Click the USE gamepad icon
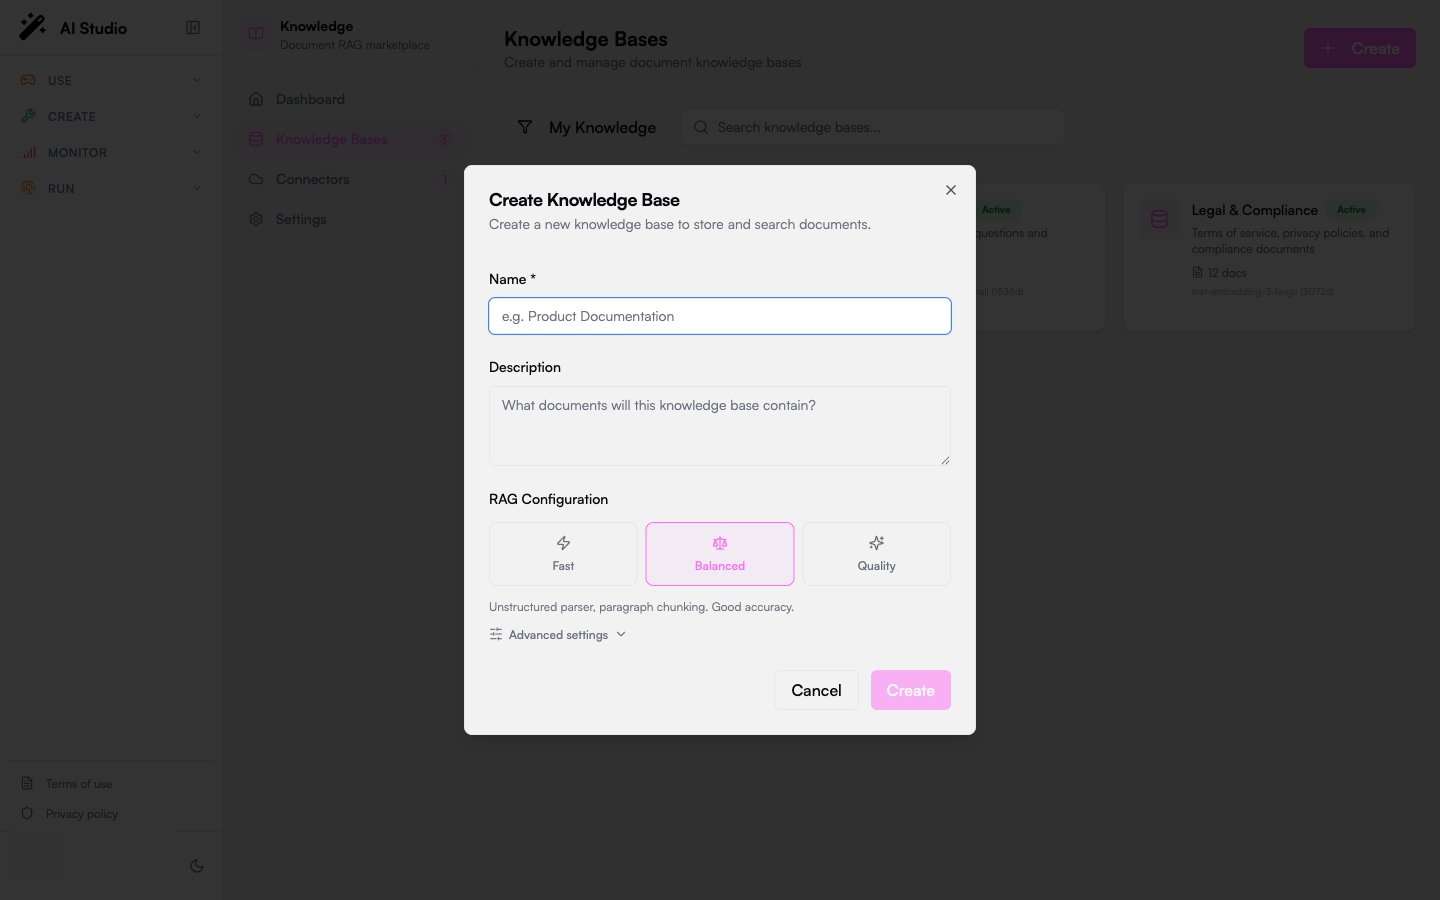Viewport: 1440px width, 900px height. click(x=28, y=80)
